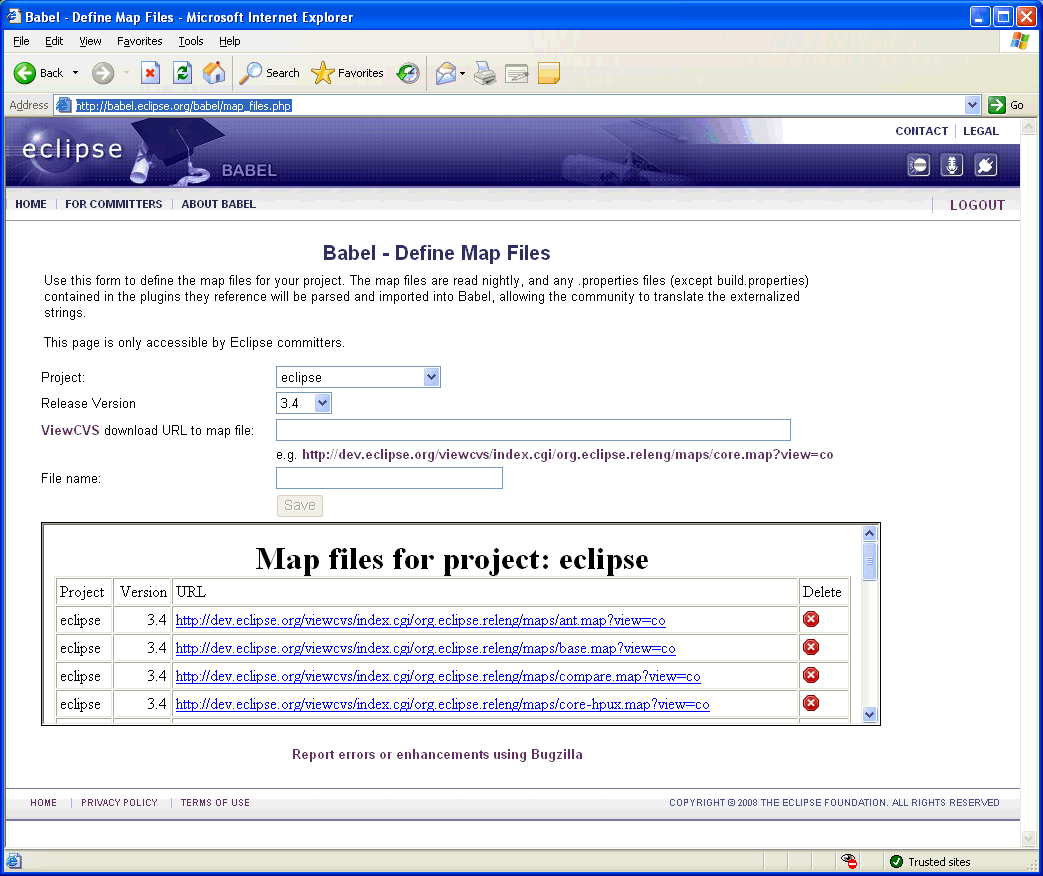This screenshot has height=876, width=1043.
Task: Click the first Babel header icon (globe)
Action: click(919, 165)
